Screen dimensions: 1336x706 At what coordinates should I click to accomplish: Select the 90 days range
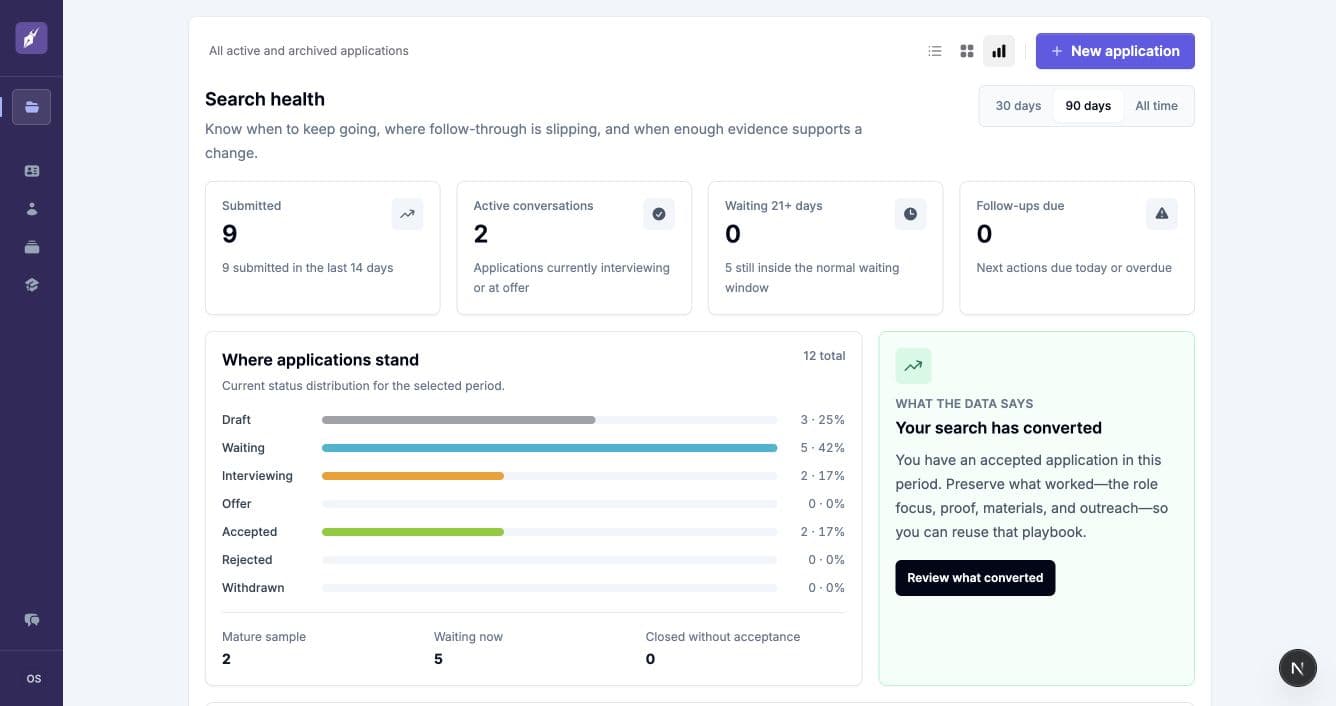click(x=1088, y=106)
